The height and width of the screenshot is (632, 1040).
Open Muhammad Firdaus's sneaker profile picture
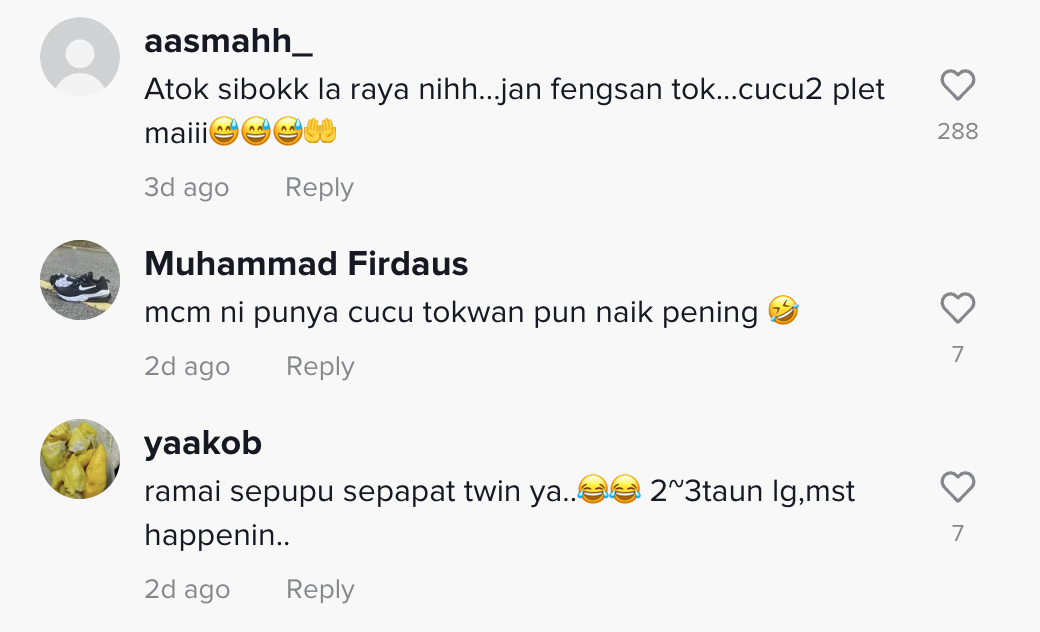pyautogui.click(x=80, y=280)
